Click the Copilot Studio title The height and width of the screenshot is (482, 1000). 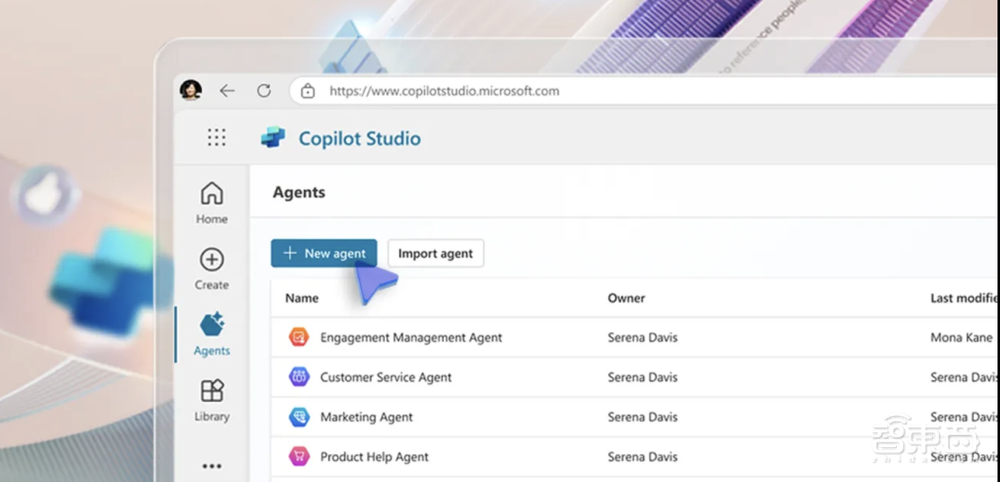[x=360, y=138]
